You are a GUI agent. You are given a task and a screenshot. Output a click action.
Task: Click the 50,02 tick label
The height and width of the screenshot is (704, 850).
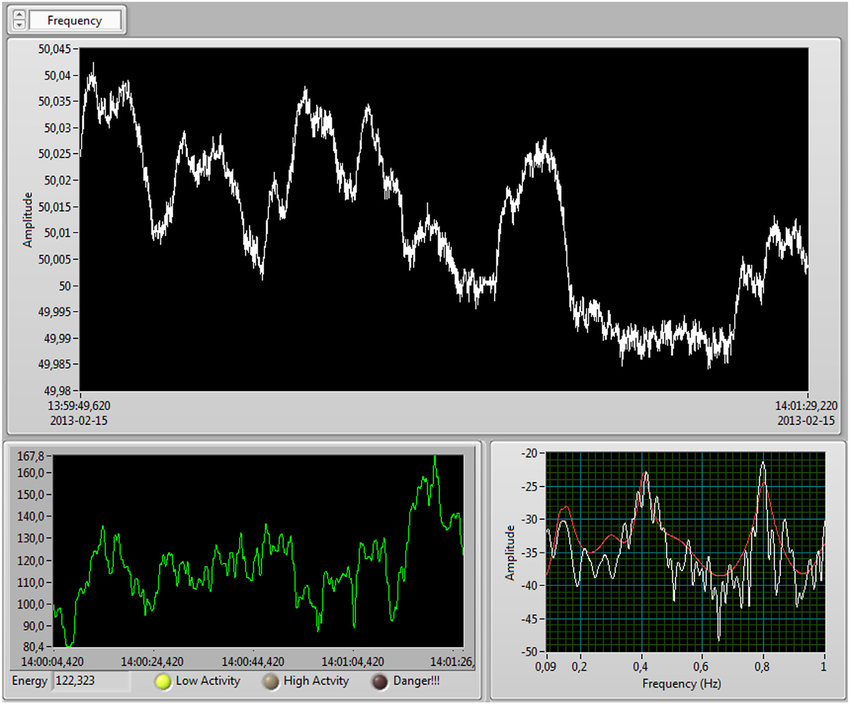[57, 180]
